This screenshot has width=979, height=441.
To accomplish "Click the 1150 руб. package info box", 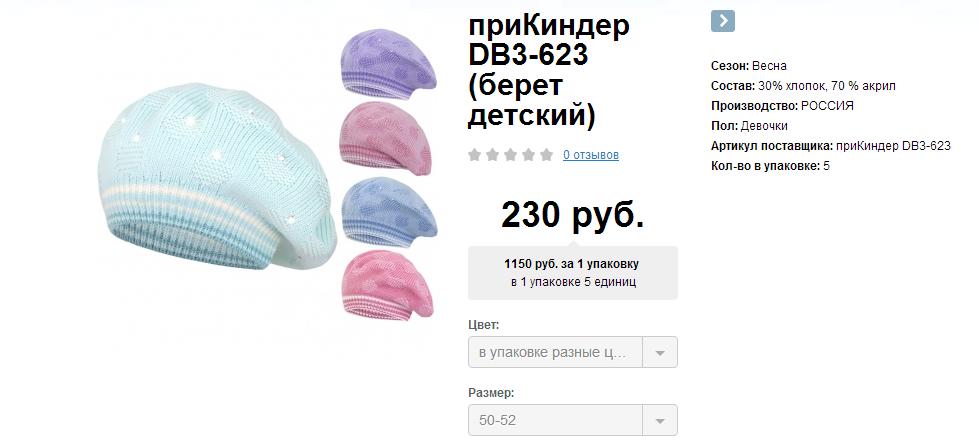I will [x=573, y=272].
